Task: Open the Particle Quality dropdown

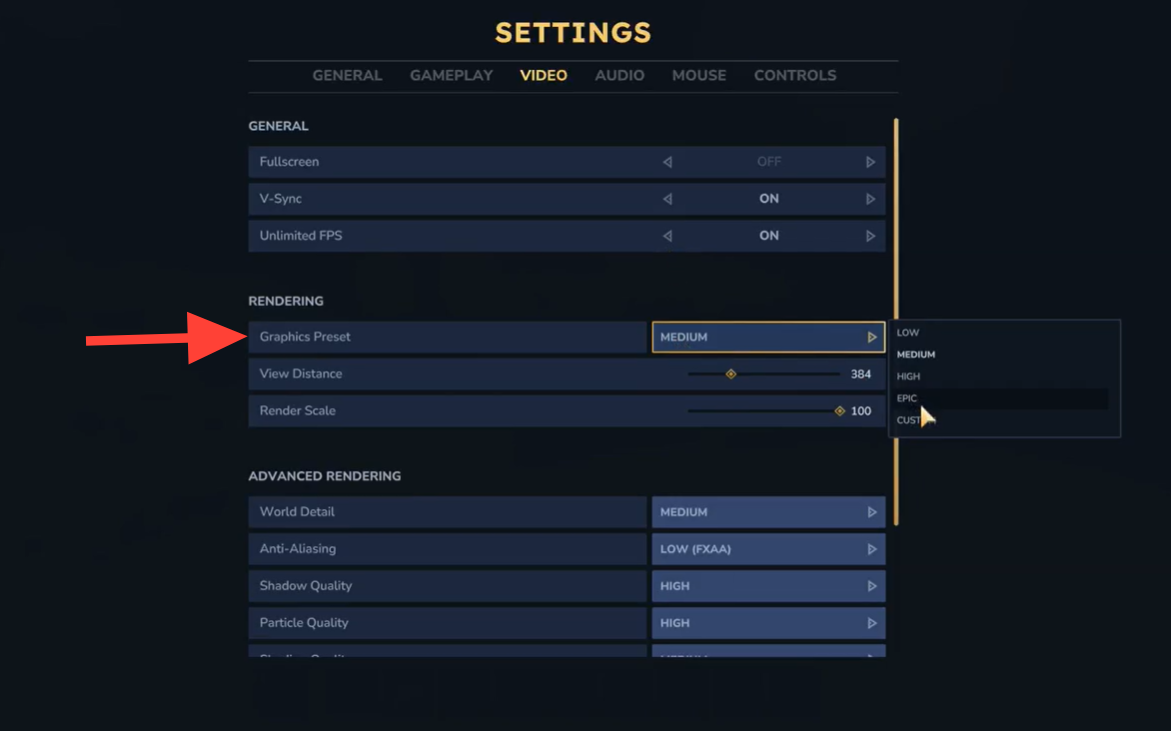Action: tap(768, 623)
